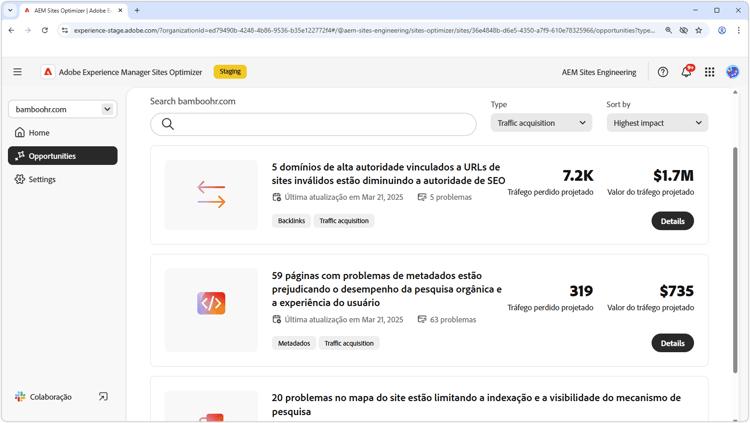Click the browser zoom magnifier icon
Viewport: 750px width, 423px height.
tap(668, 30)
